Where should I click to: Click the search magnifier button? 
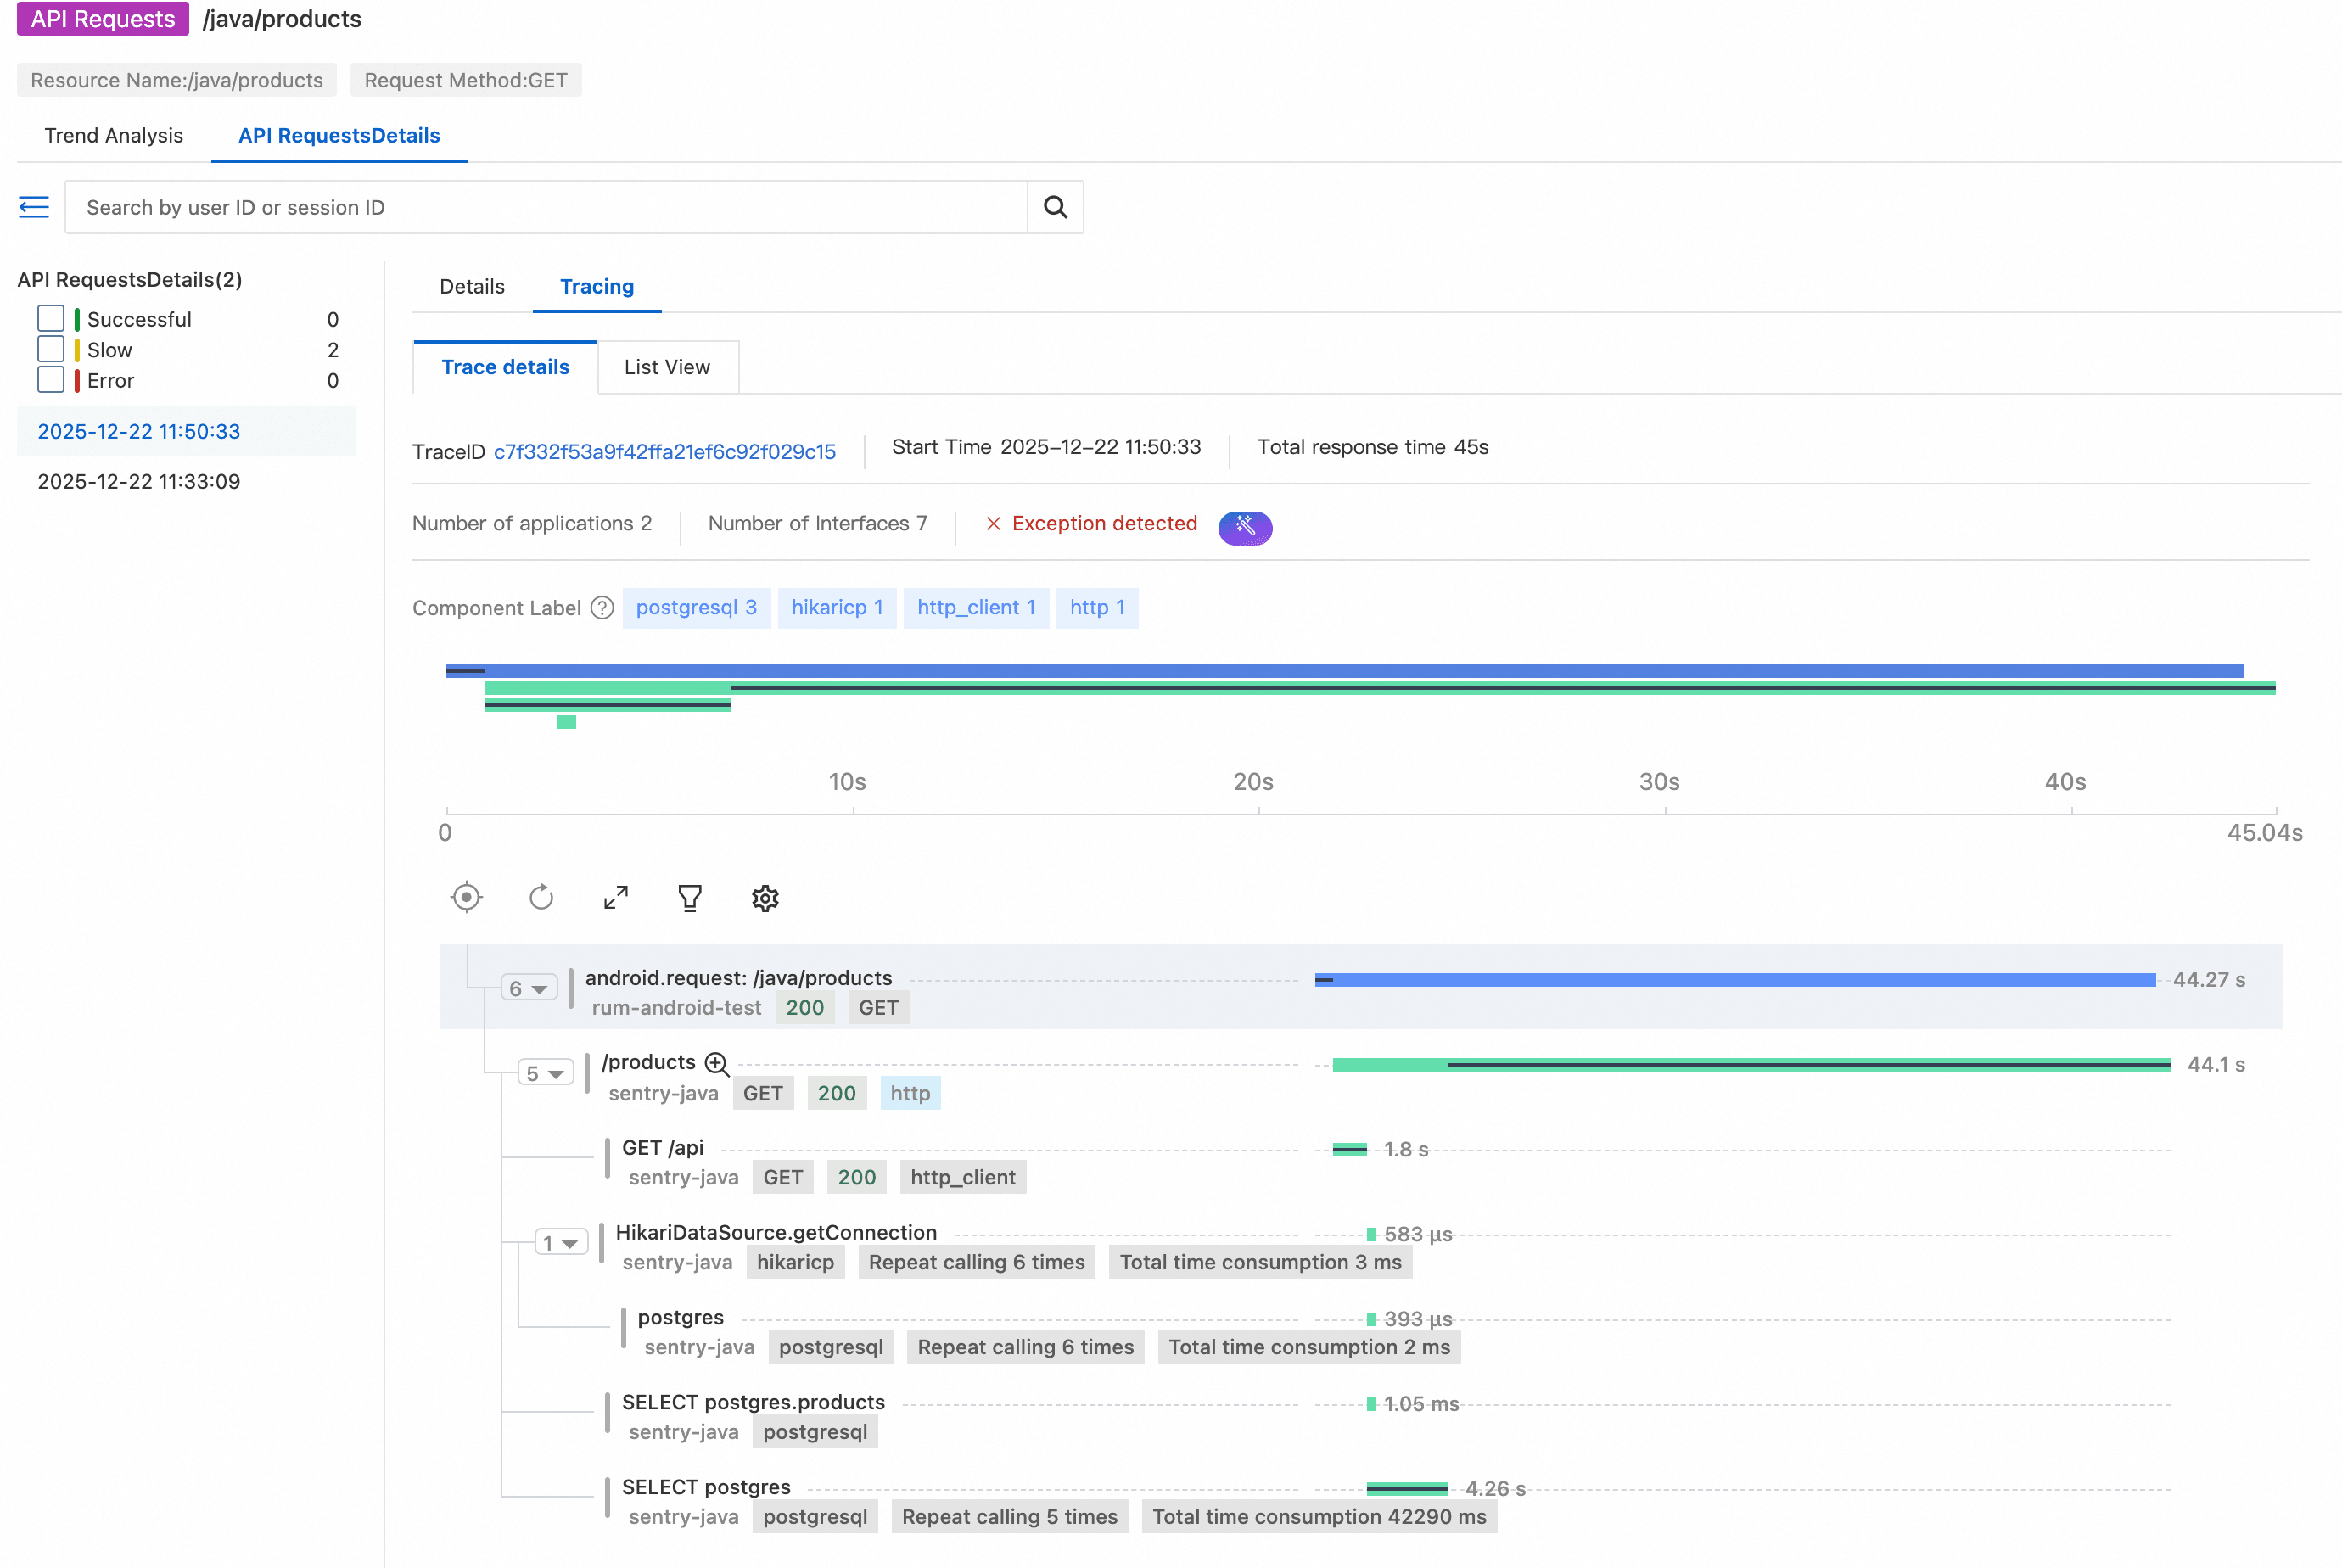point(1055,207)
